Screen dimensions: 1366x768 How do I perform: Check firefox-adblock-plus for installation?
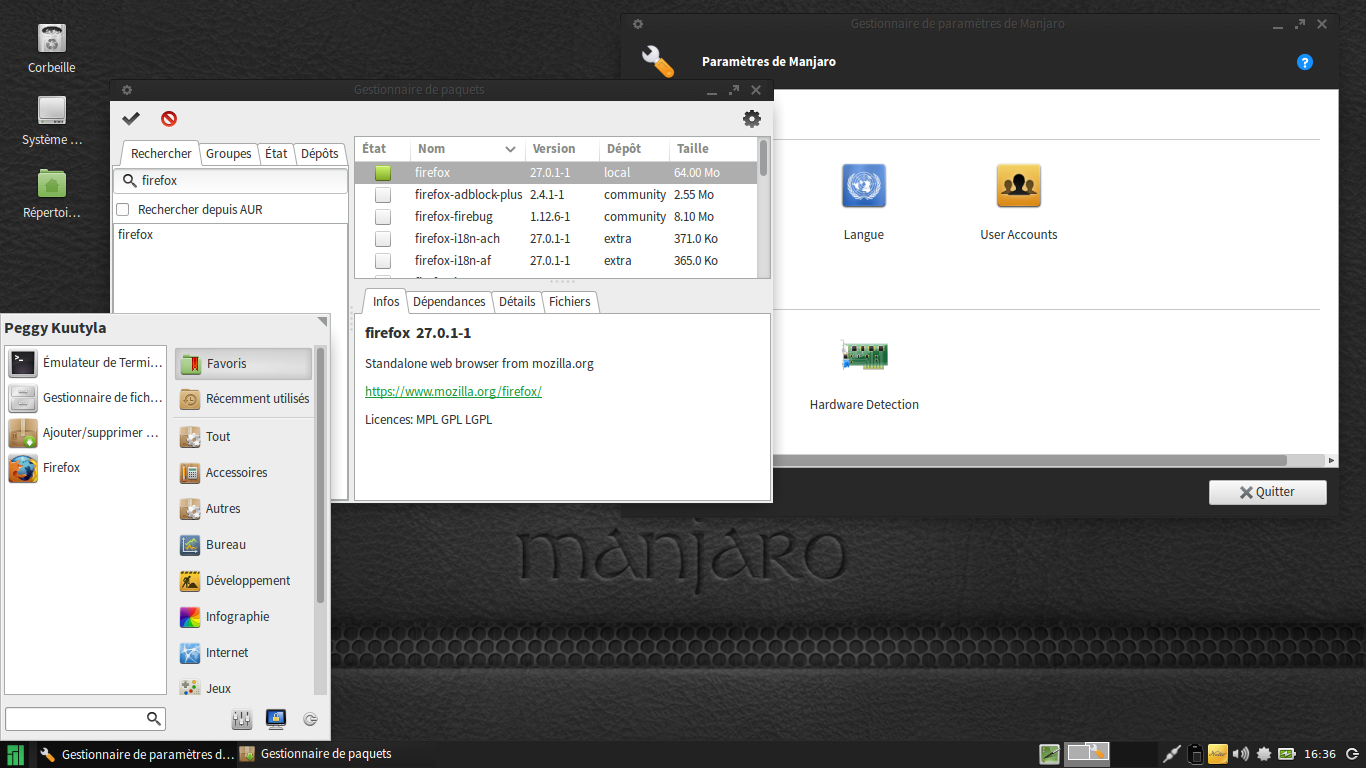(383, 194)
